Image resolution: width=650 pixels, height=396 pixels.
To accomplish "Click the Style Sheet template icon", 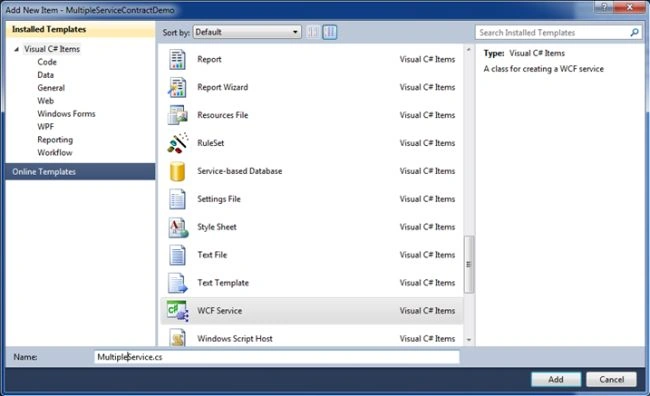I will [x=178, y=227].
